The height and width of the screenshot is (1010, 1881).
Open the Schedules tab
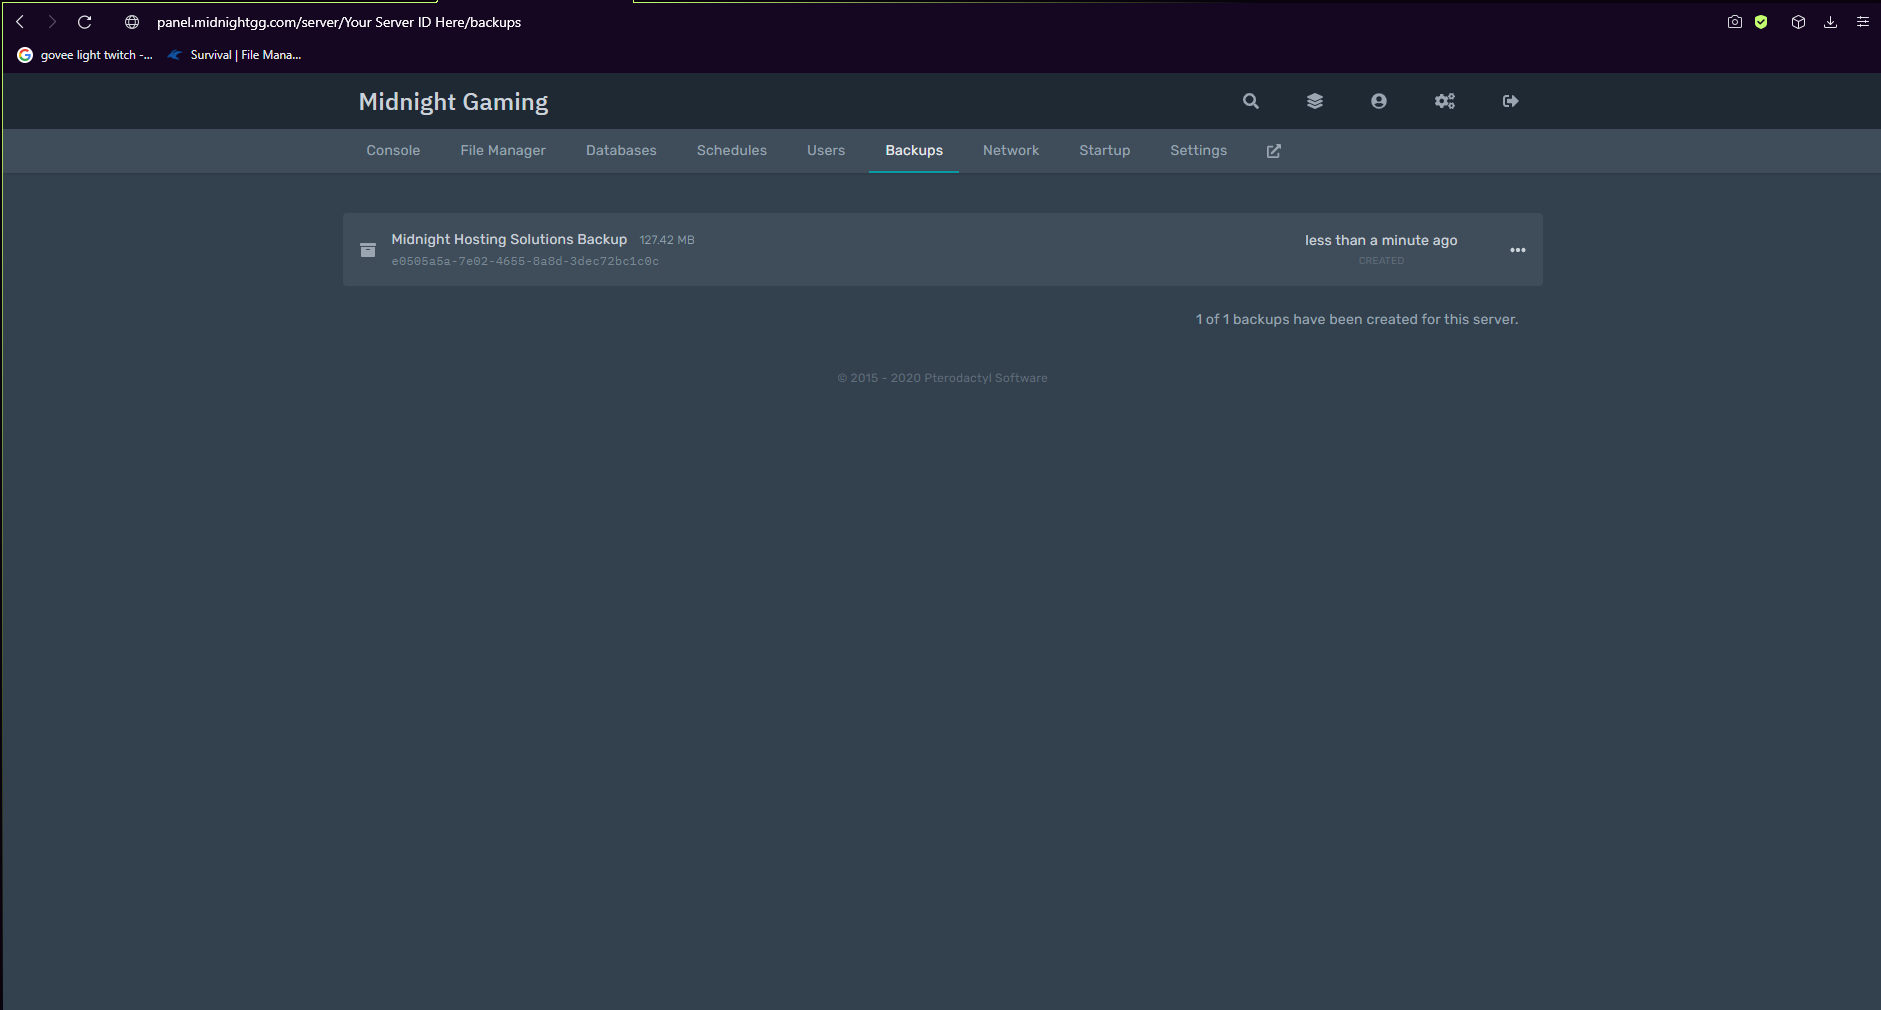pos(732,151)
